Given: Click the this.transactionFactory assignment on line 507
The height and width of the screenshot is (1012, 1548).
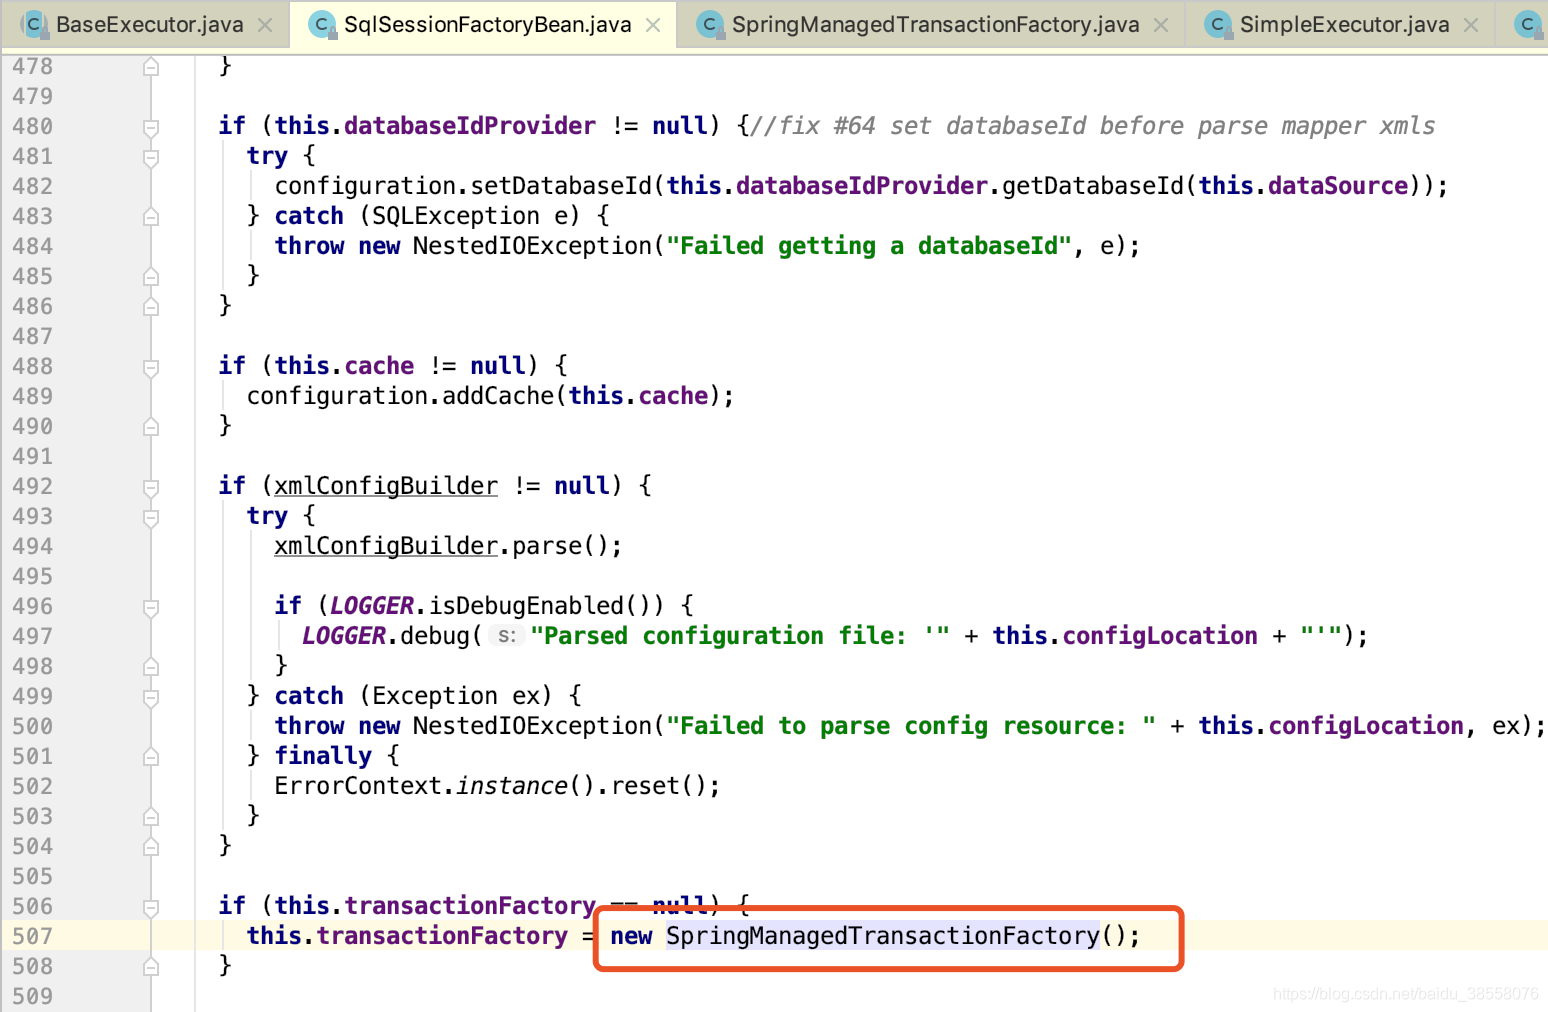Looking at the screenshot, I should tap(407, 936).
